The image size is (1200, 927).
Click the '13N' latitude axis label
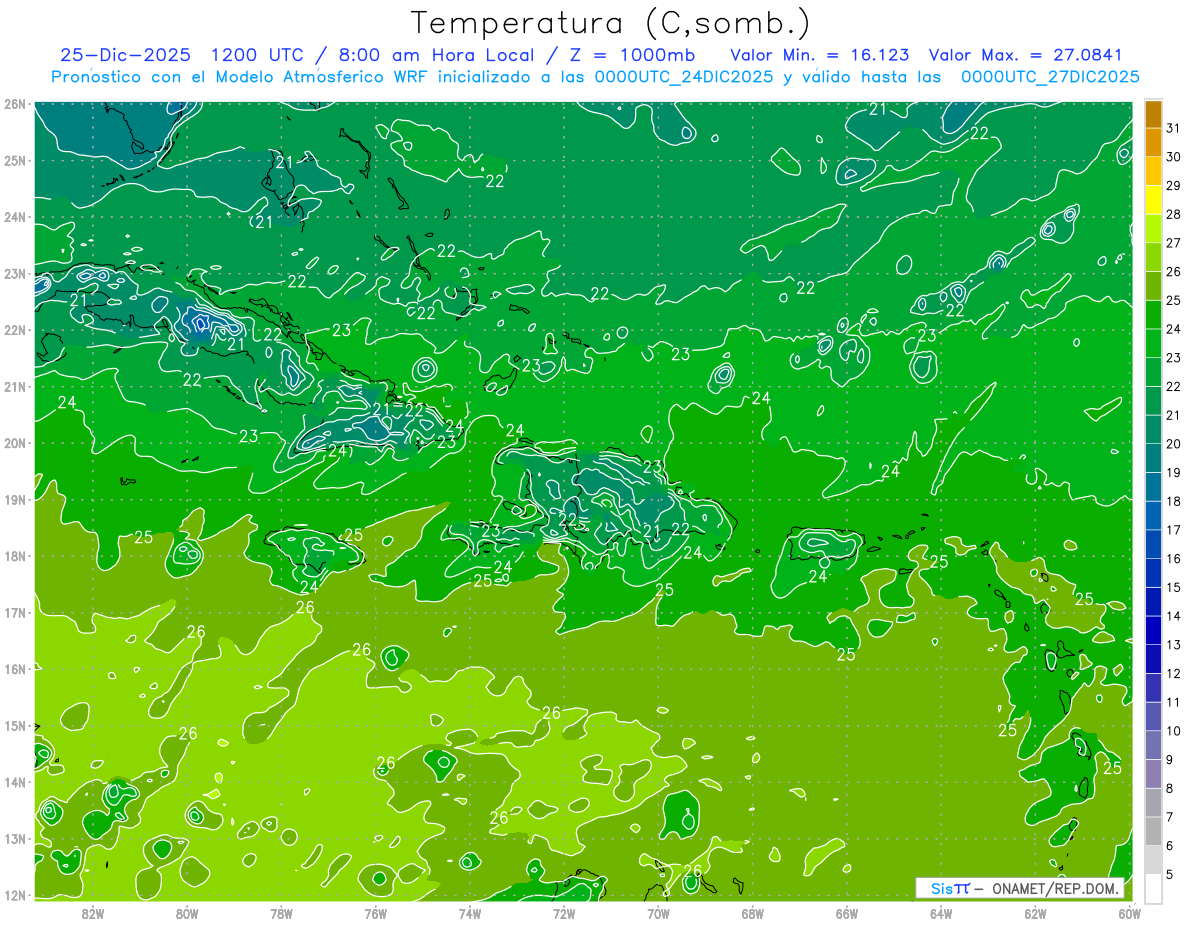click(x=14, y=838)
